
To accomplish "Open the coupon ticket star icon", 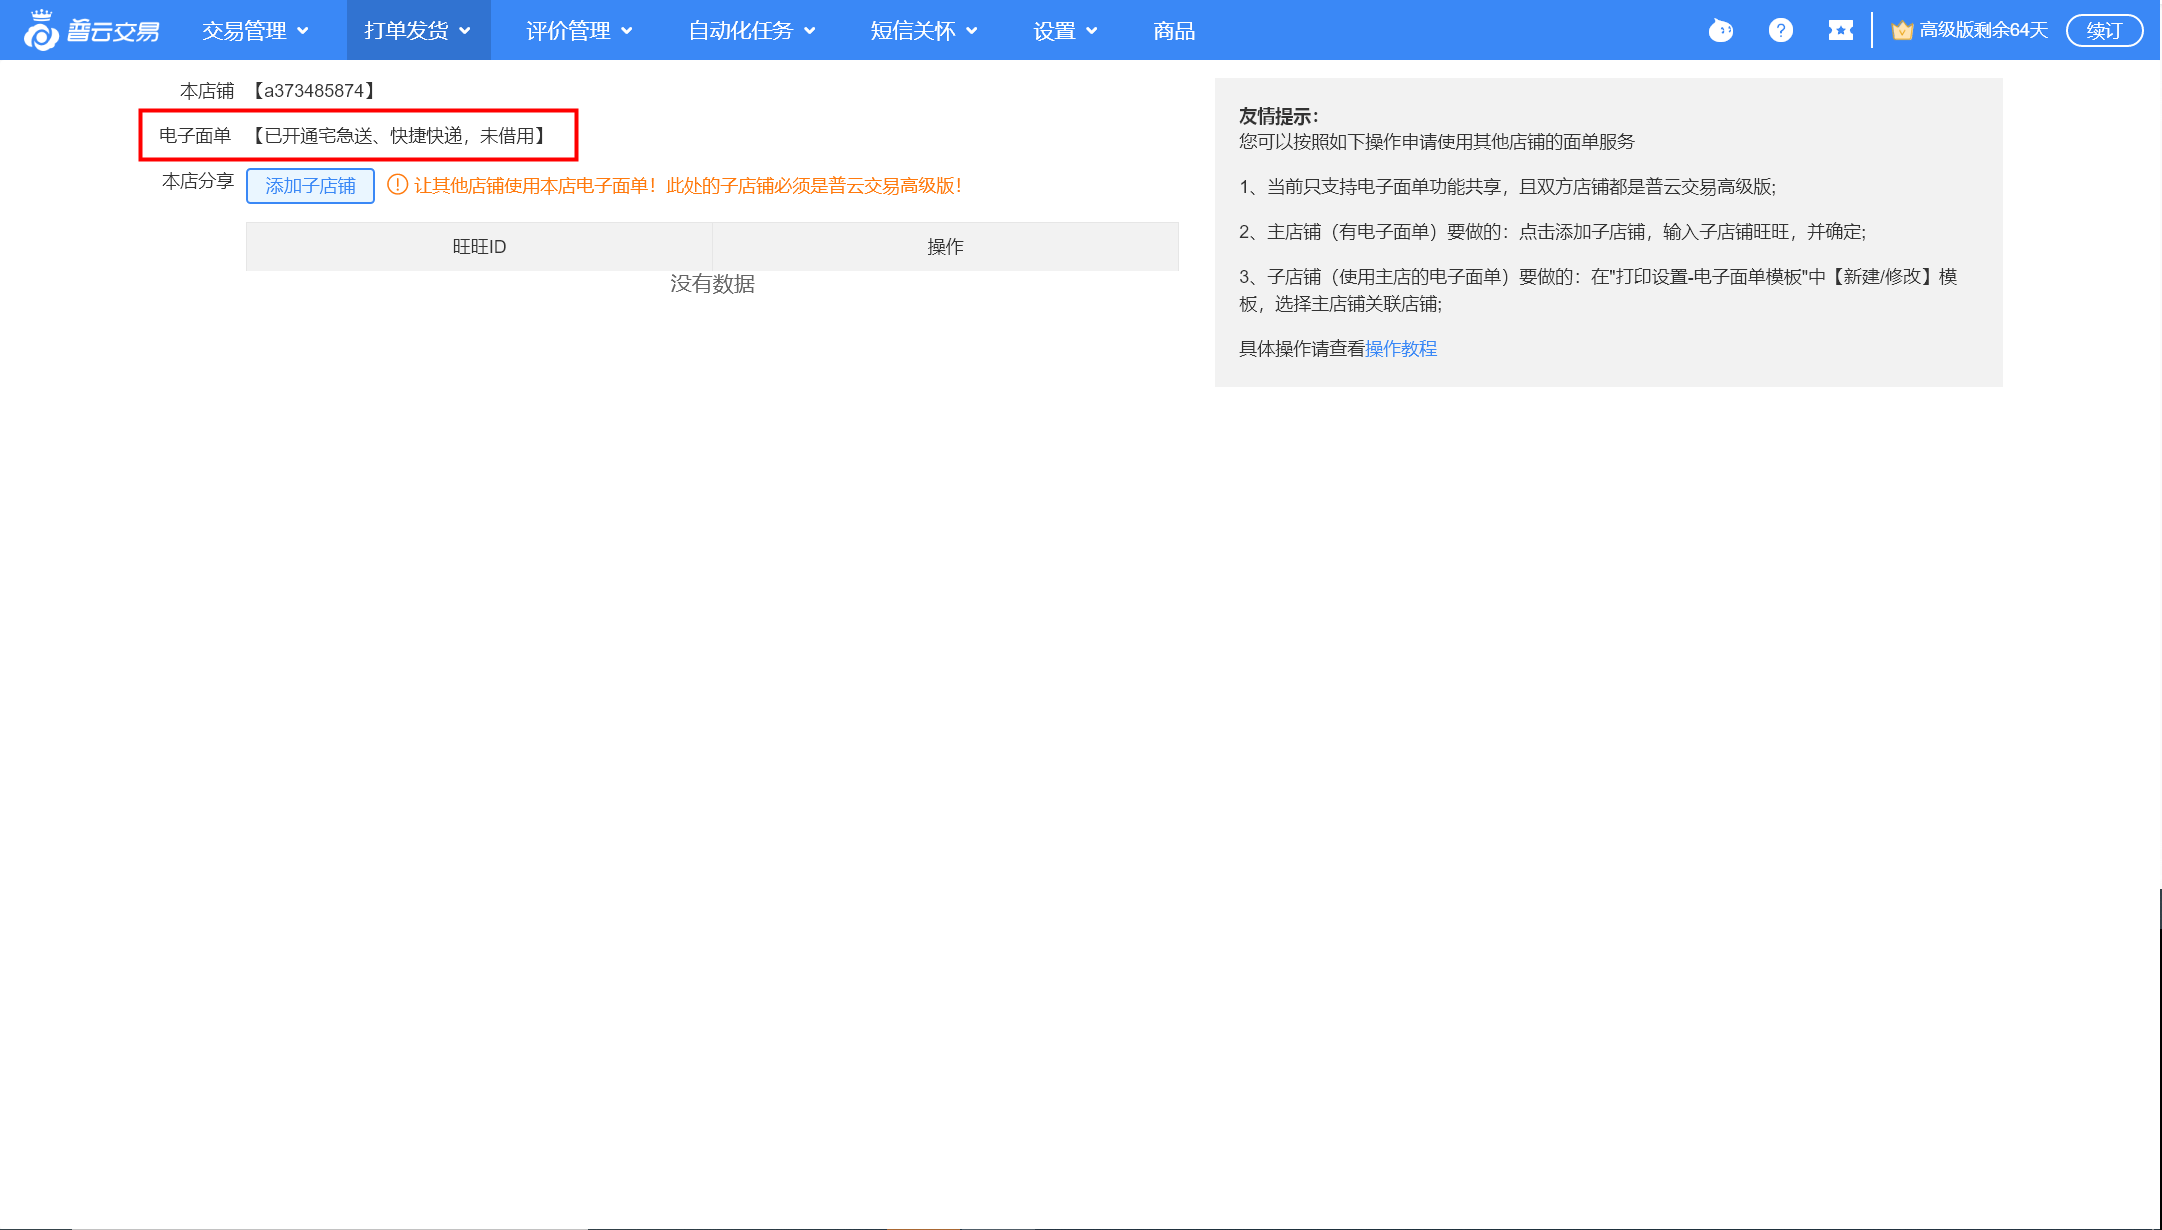I will click(x=1840, y=31).
